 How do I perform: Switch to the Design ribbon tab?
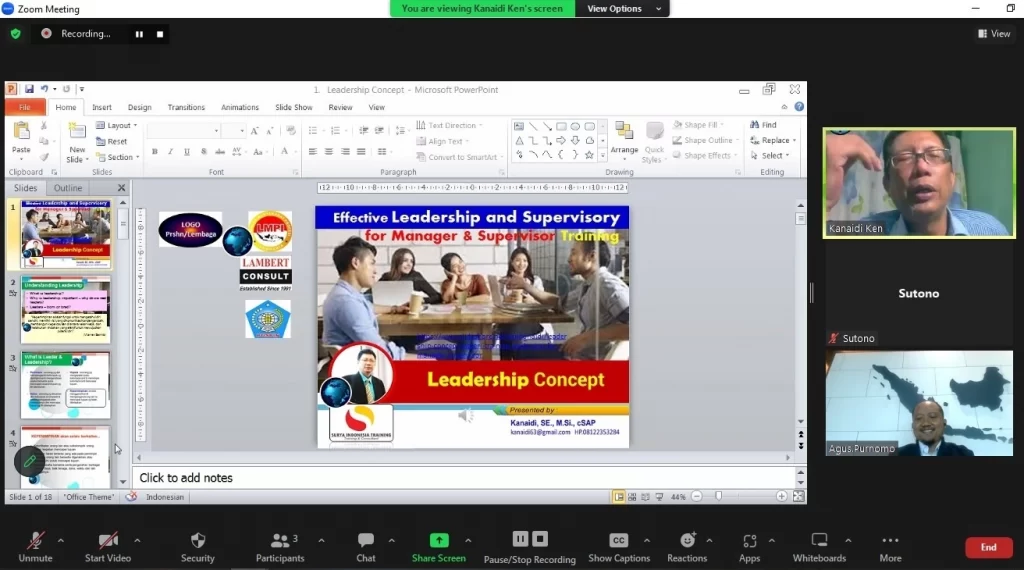click(x=139, y=107)
